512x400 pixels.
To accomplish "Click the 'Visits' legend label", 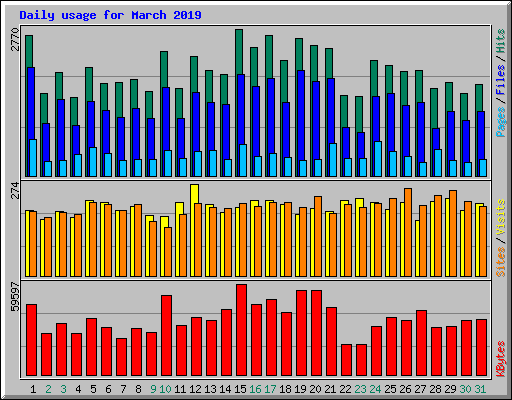I will (x=501, y=217).
